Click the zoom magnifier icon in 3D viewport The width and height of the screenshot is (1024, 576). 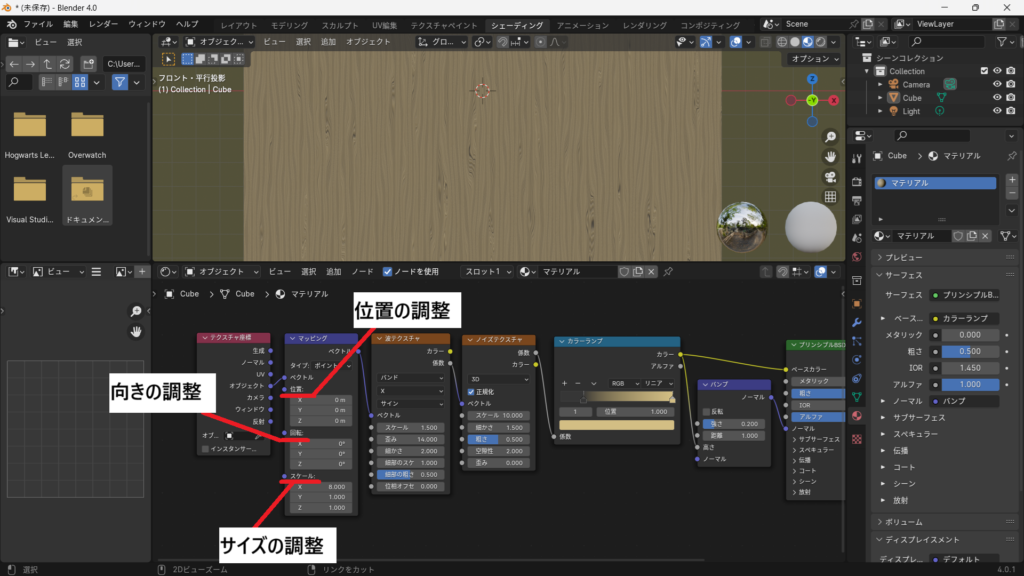pyautogui.click(x=830, y=137)
